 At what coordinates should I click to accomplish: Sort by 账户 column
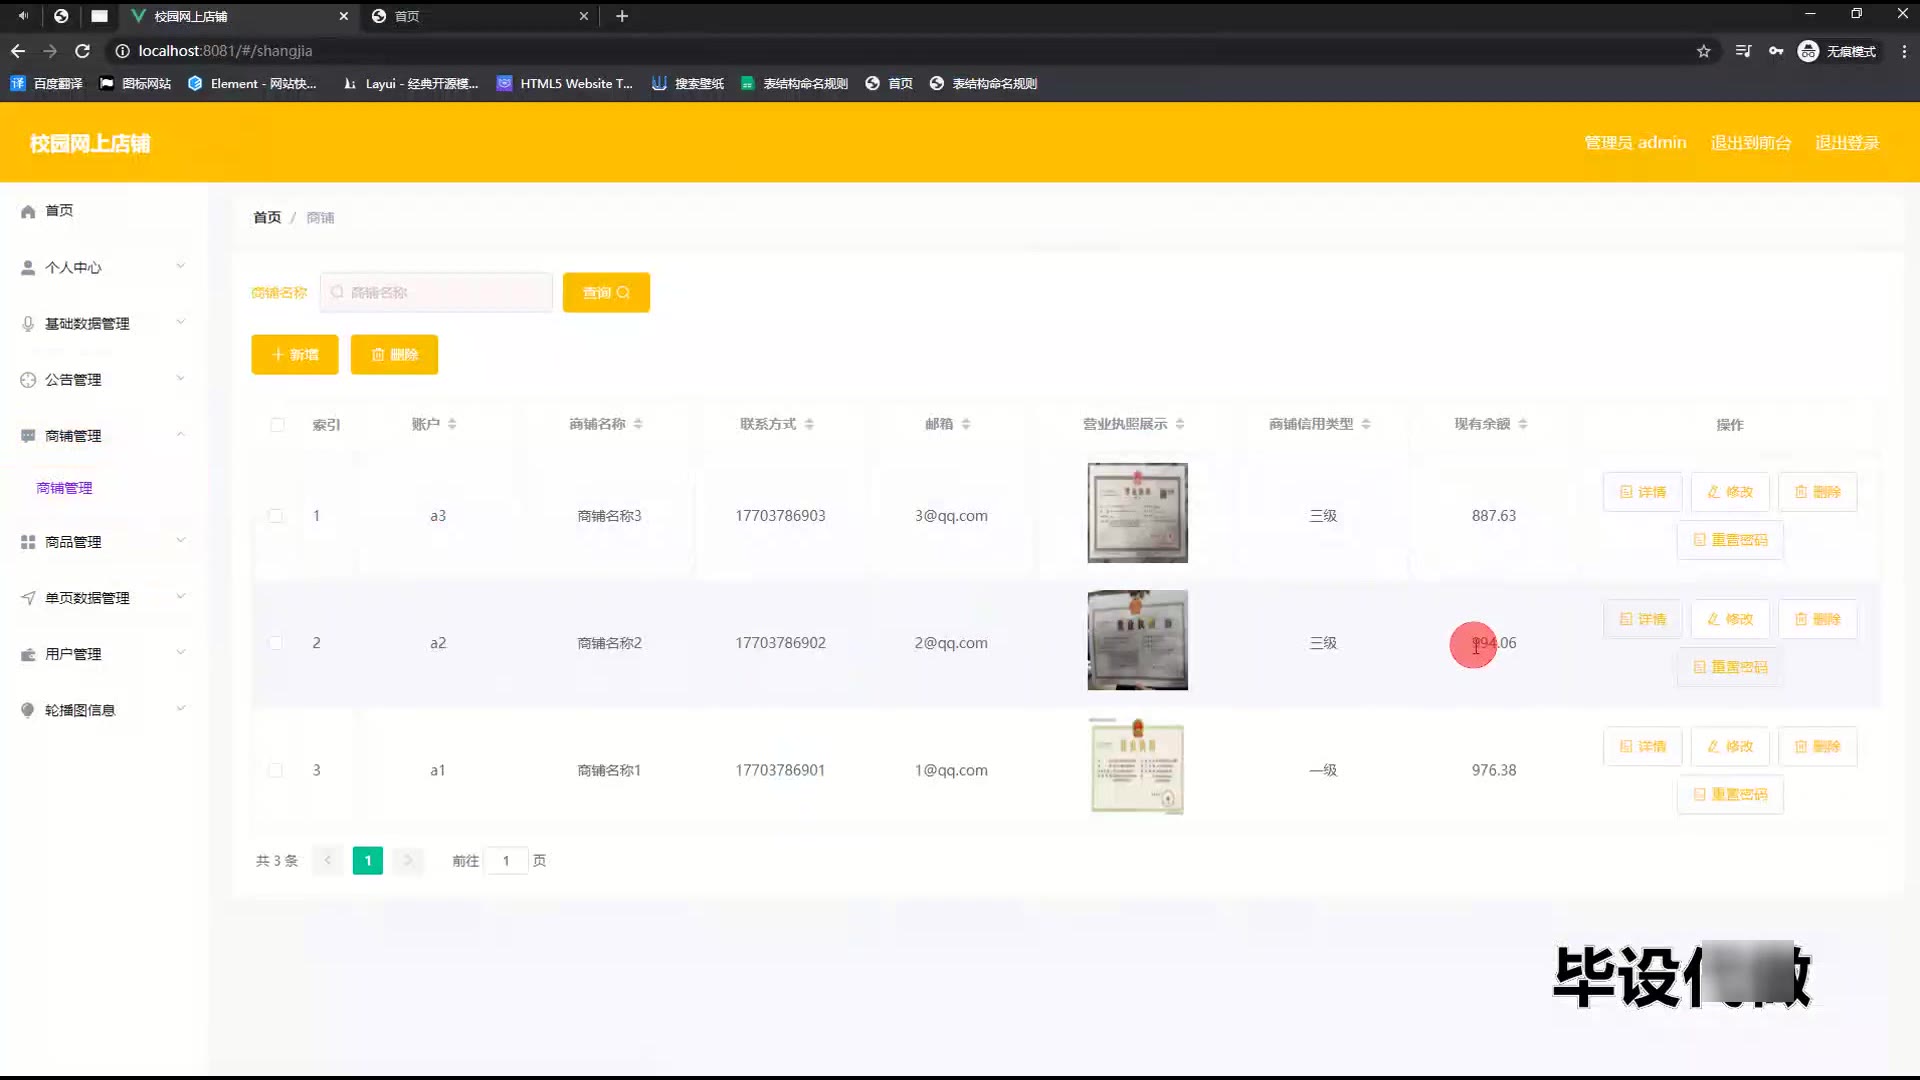(x=452, y=424)
